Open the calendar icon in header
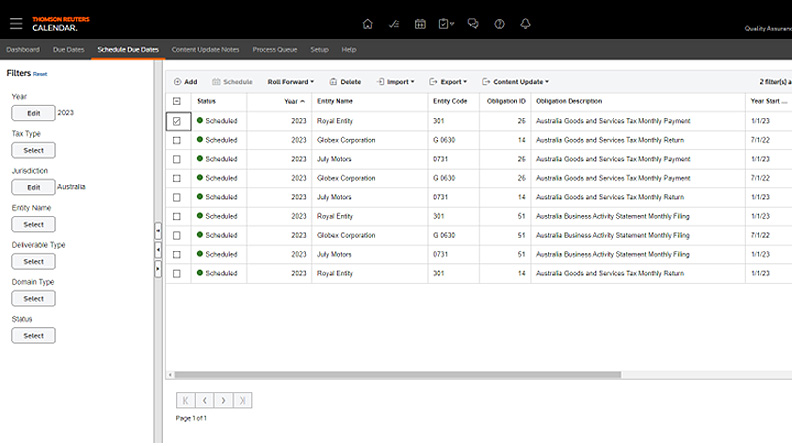792x446 pixels. (x=420, y=23)
